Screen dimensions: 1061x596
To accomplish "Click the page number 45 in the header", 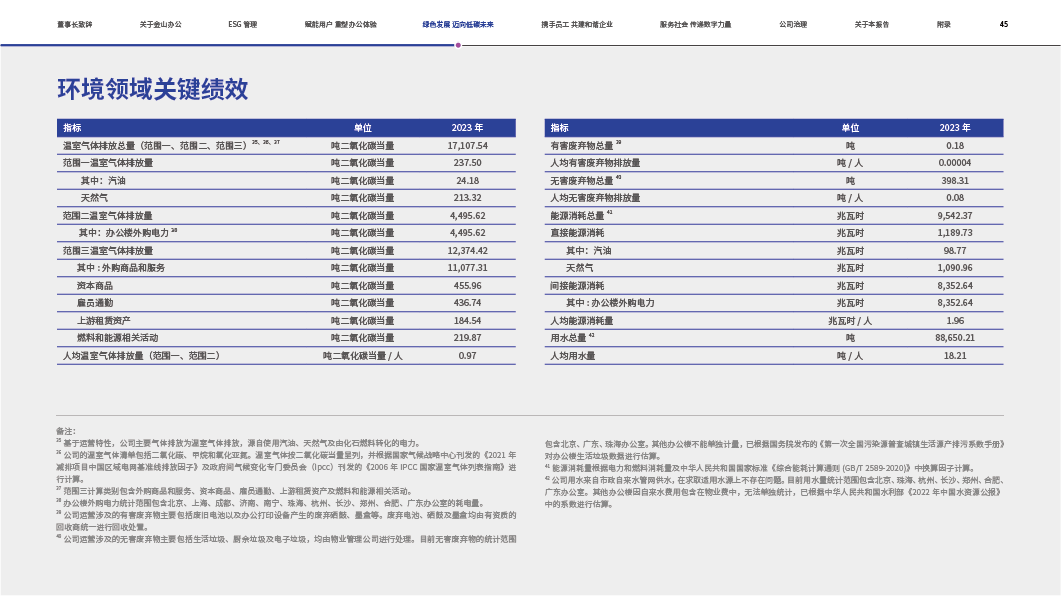I will pos(1003,23).
